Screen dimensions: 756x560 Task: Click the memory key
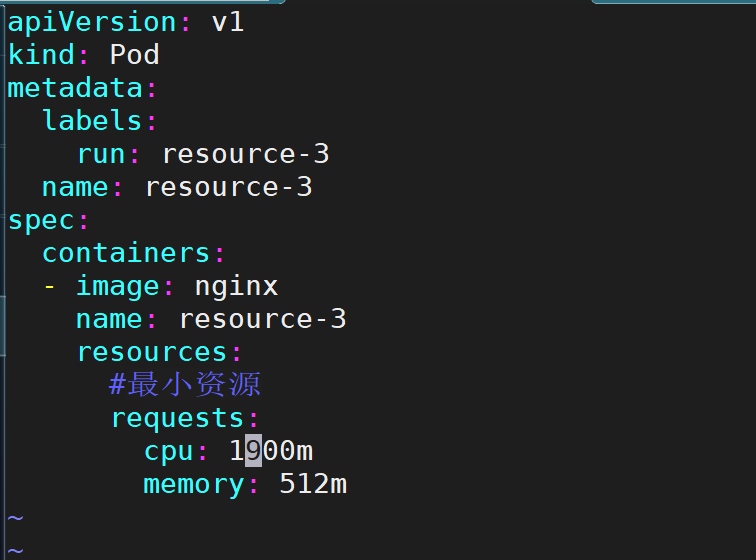(193, 484)
